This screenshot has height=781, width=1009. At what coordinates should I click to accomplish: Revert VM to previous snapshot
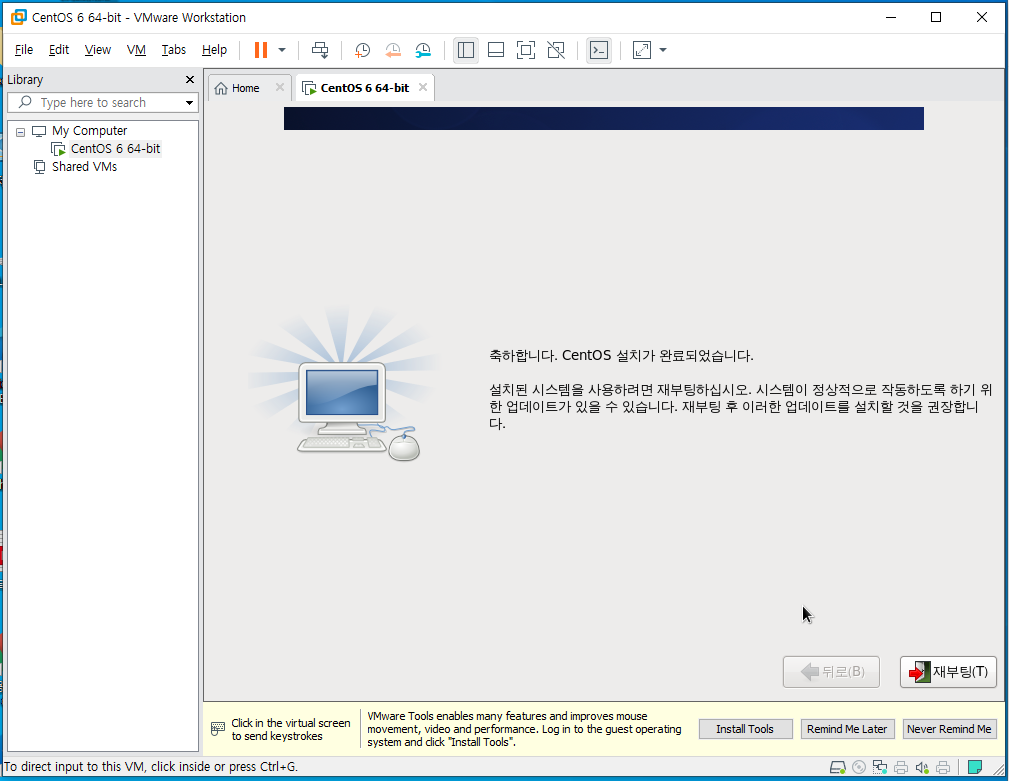coord(393,50)
